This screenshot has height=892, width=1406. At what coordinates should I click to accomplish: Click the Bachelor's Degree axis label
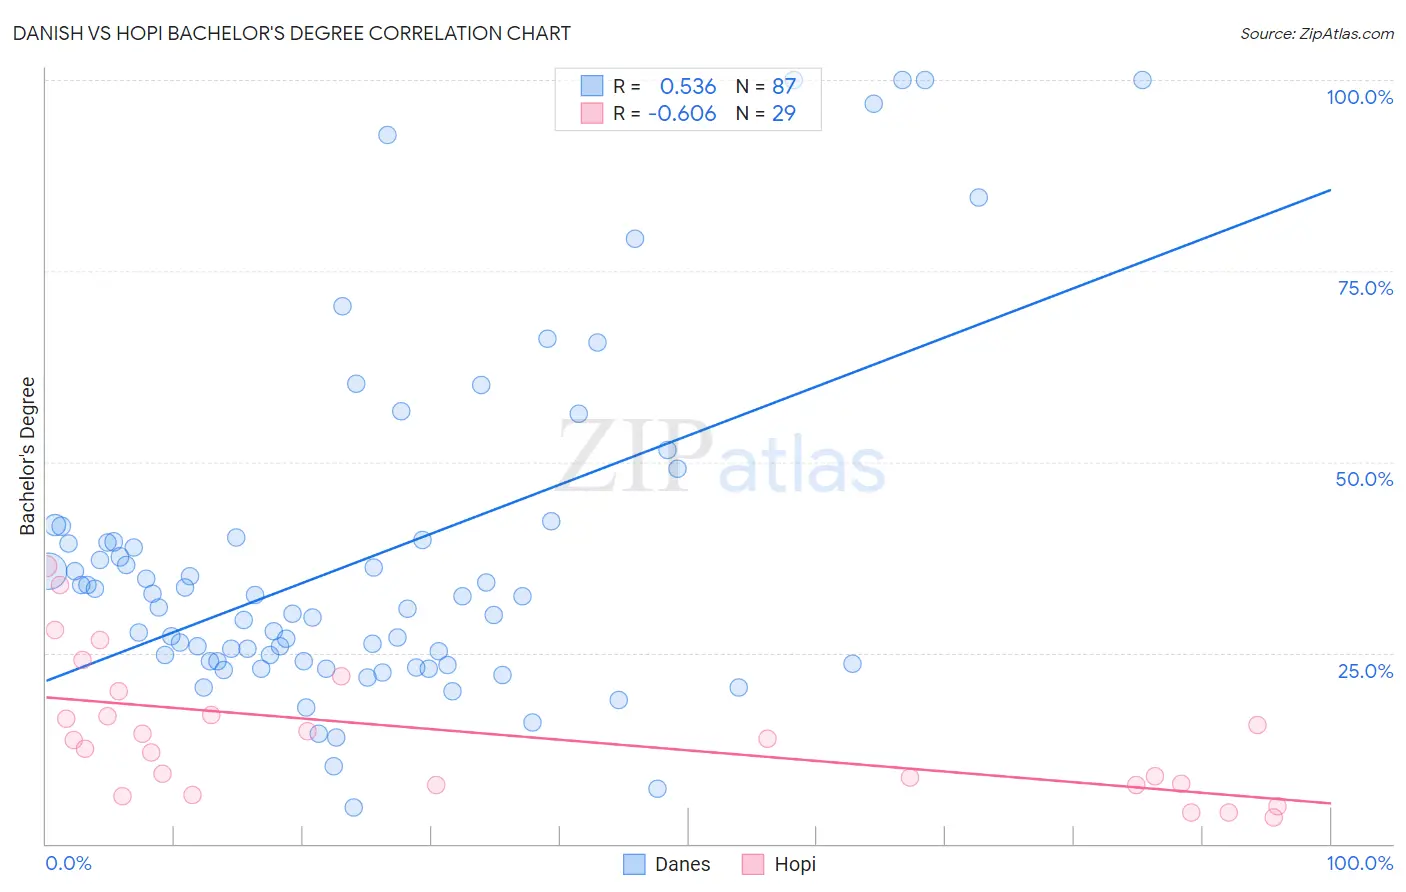28,456
